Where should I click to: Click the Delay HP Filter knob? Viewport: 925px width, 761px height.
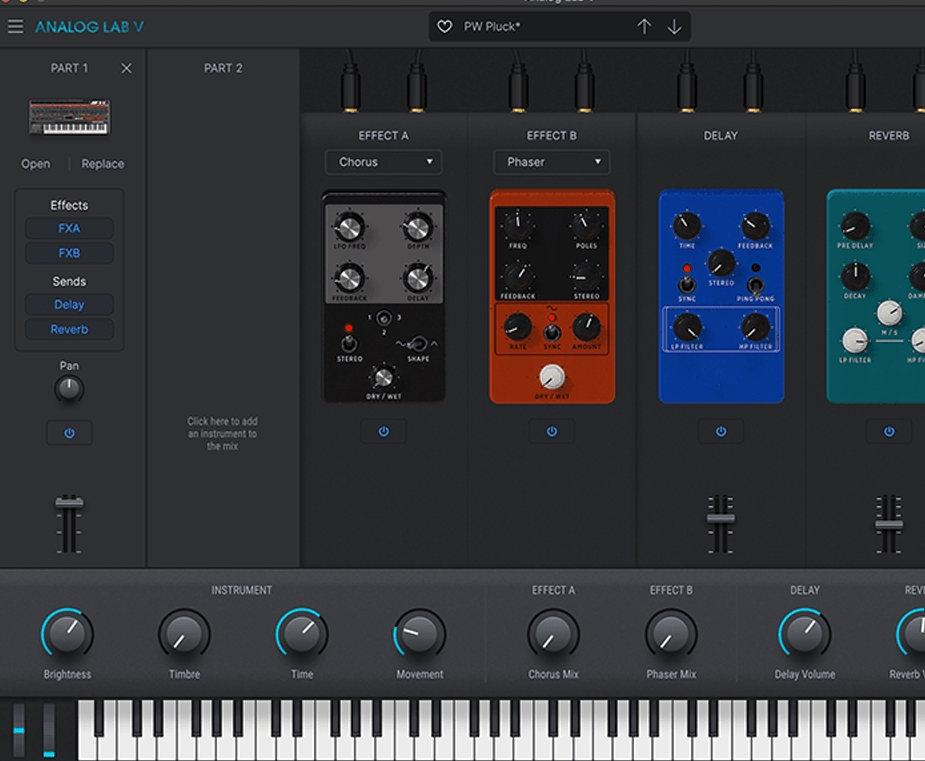coord(755,326)
